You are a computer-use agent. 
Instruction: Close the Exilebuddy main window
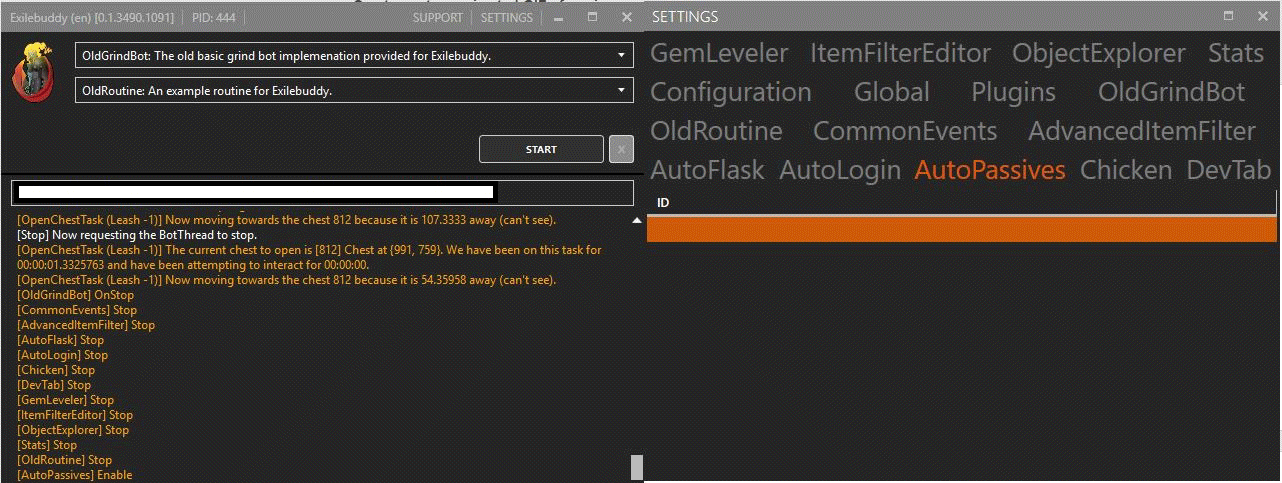tap(627, 17)
